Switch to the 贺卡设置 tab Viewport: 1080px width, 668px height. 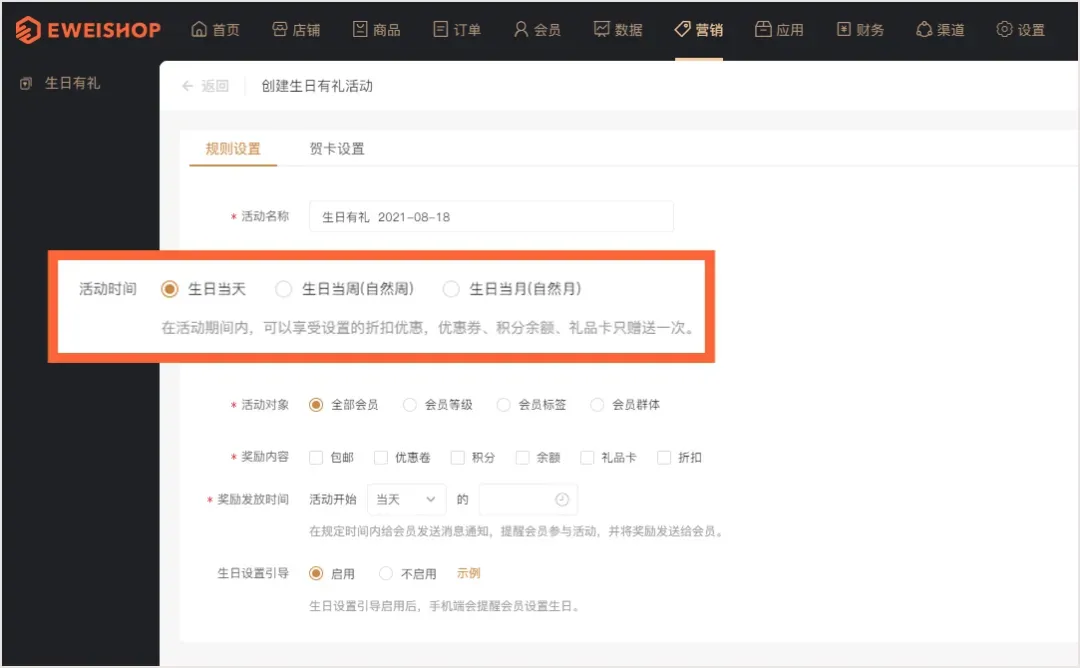click(x=336, y=148)
